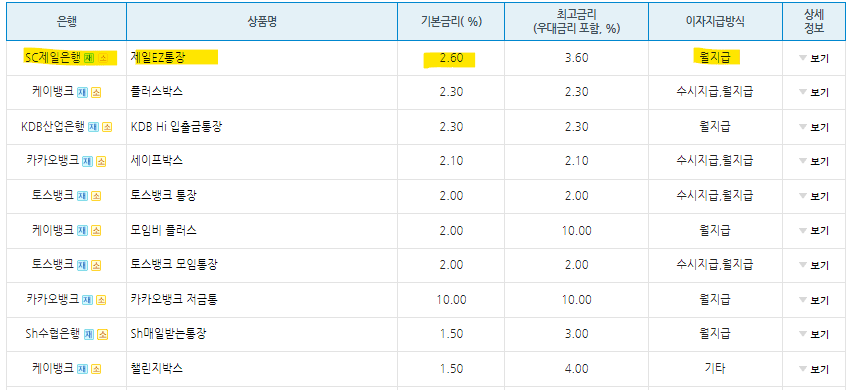The image size is (855, 390).
Task: Open 보기 details for Sh매일받는통장
Action: 814,334
